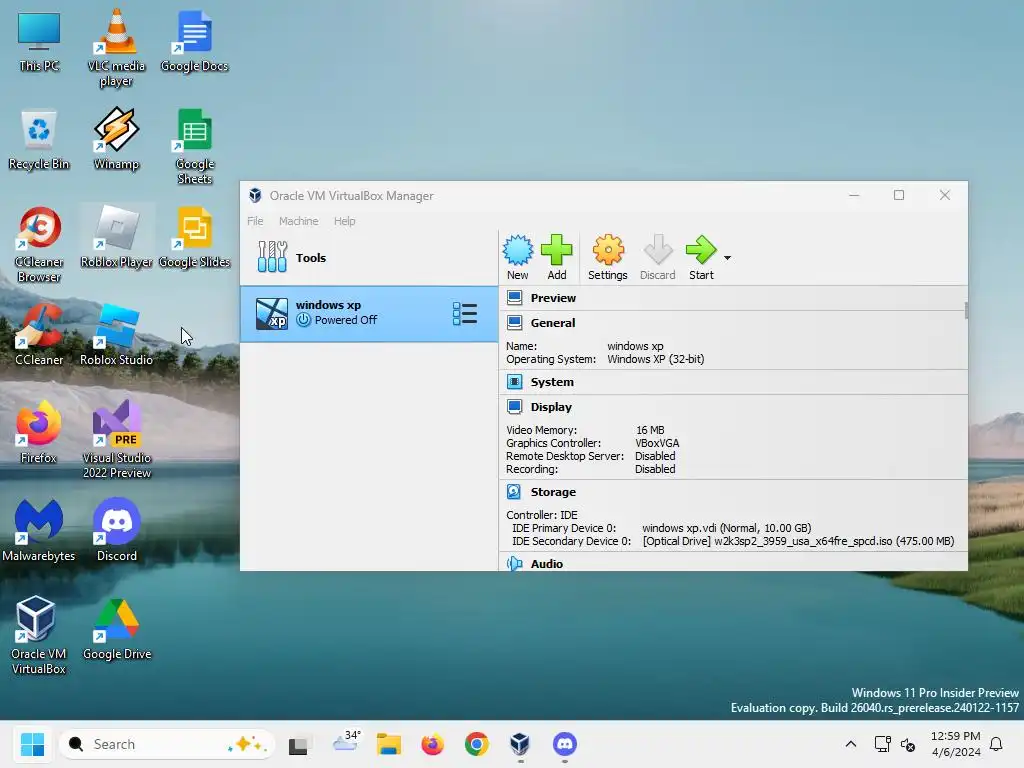Open the File menu

tap(255, 221)
